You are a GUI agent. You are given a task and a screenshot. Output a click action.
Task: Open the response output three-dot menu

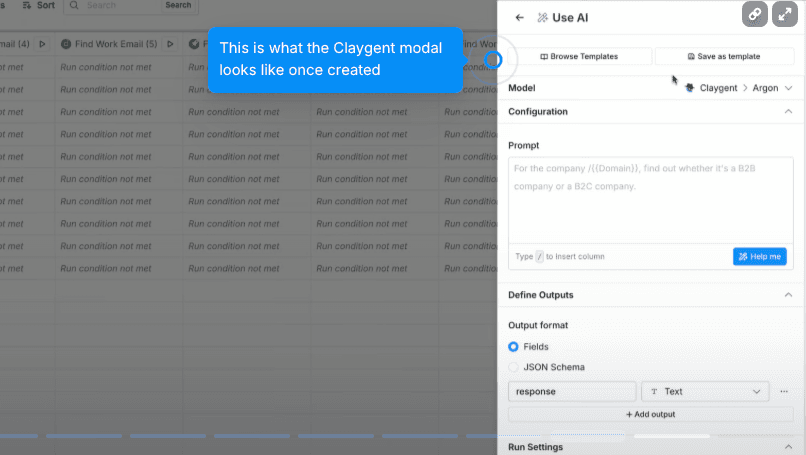pos(784,391)
